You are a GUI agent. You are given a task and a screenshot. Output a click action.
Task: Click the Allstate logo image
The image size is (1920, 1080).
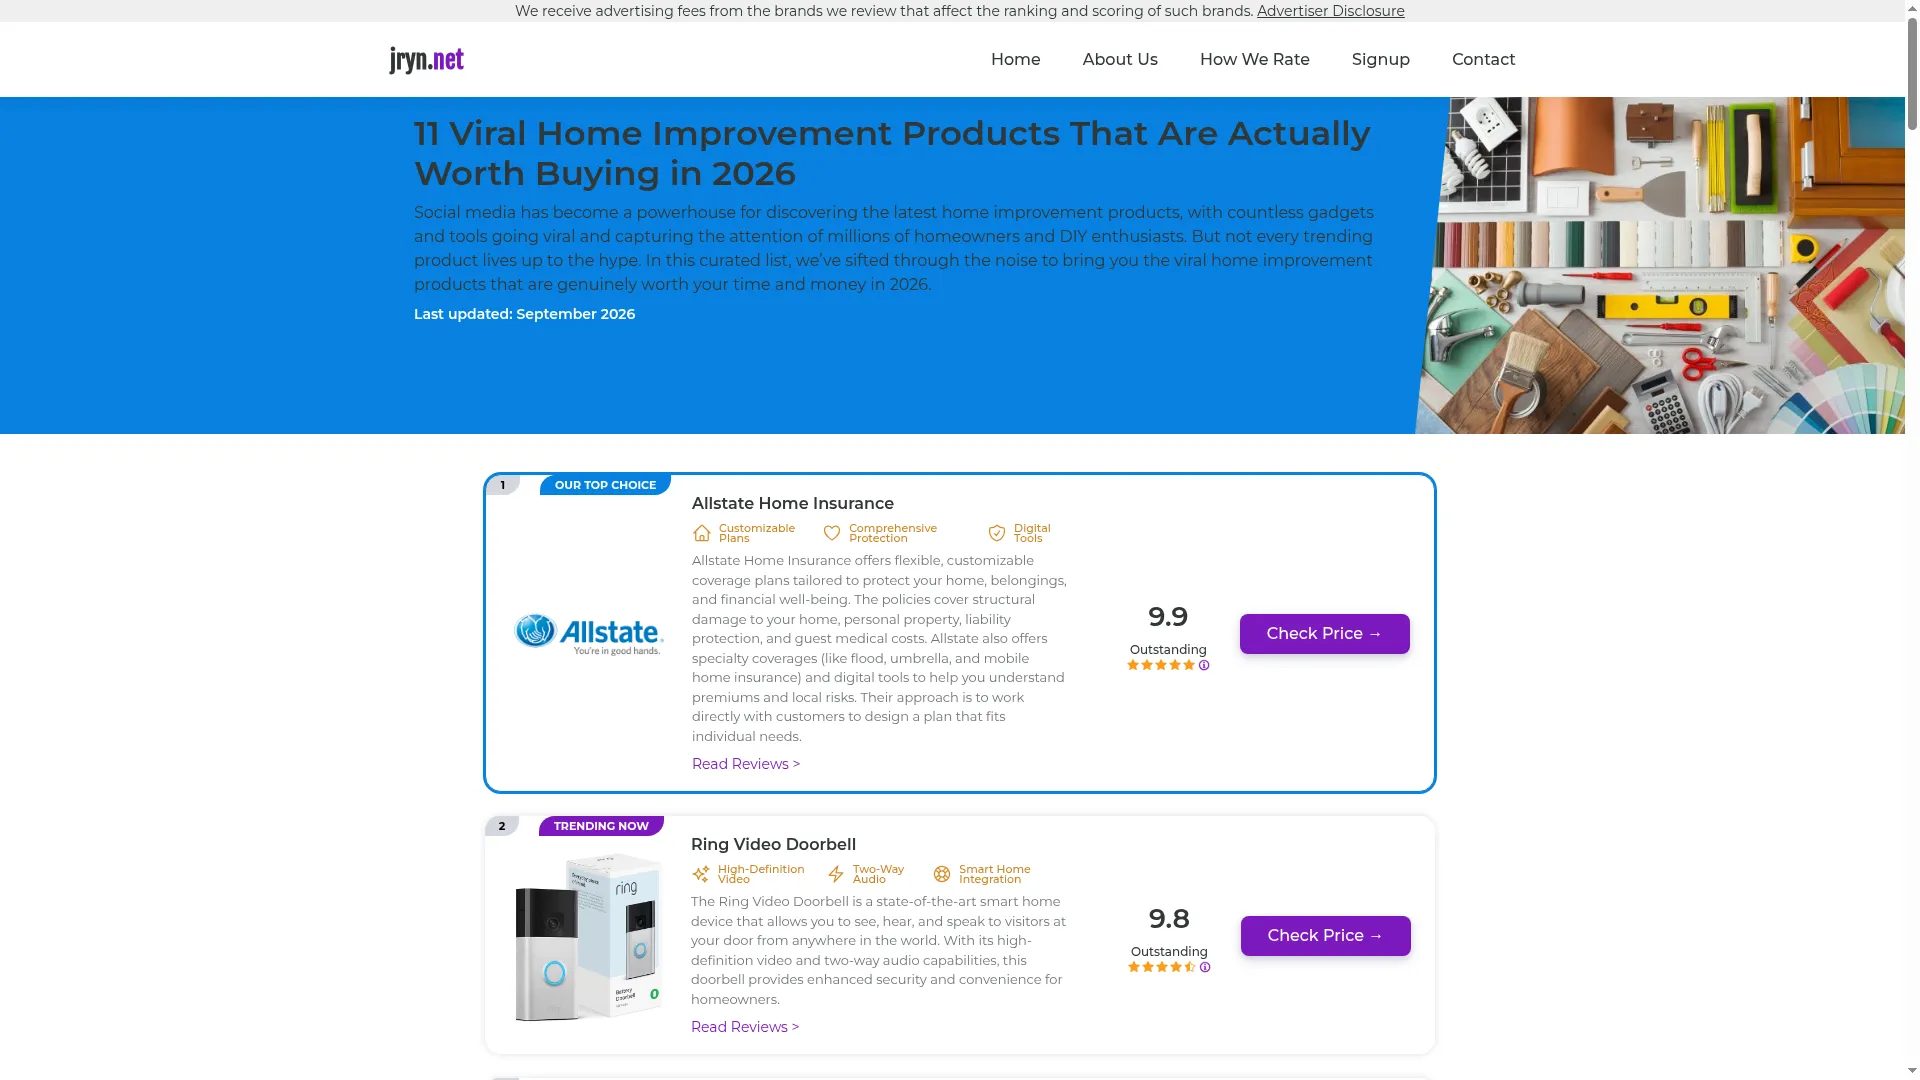click(x=589, y=635)
